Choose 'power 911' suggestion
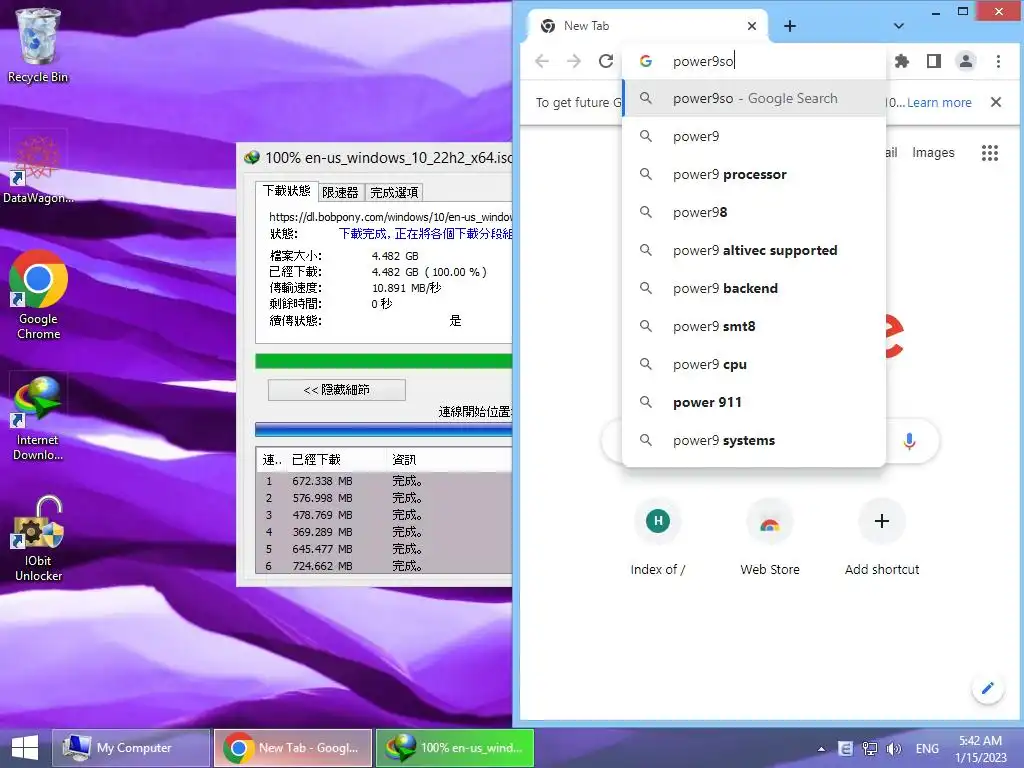Screen dimensions: 1024x768 tap(754, 402)
